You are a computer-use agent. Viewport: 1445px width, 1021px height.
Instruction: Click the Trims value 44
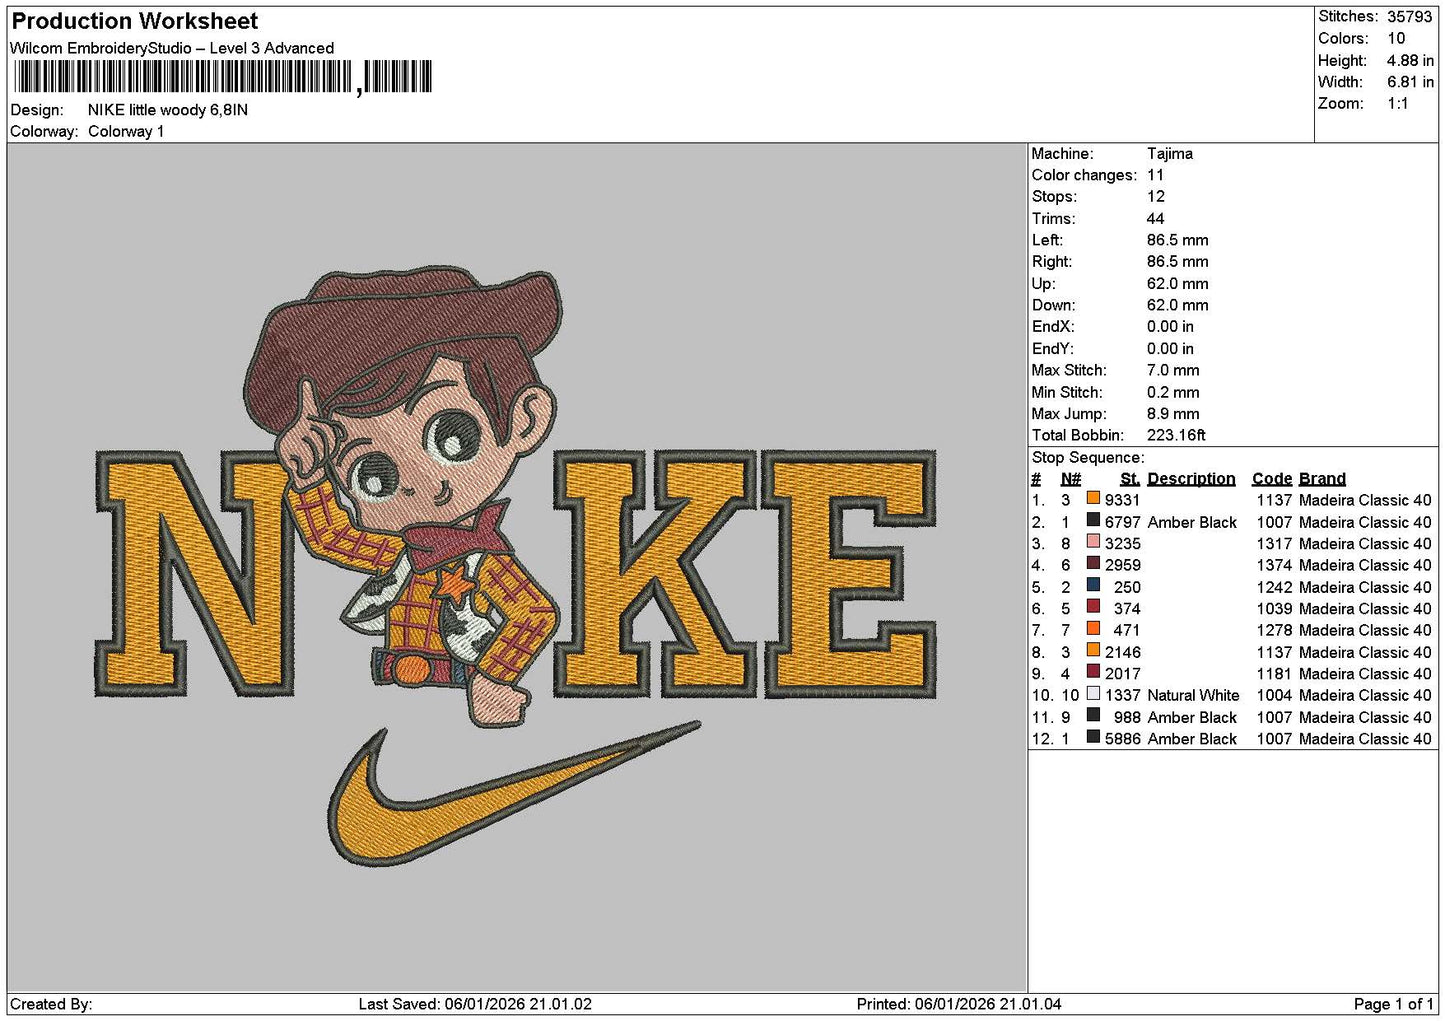click(x=1156, y=219)
